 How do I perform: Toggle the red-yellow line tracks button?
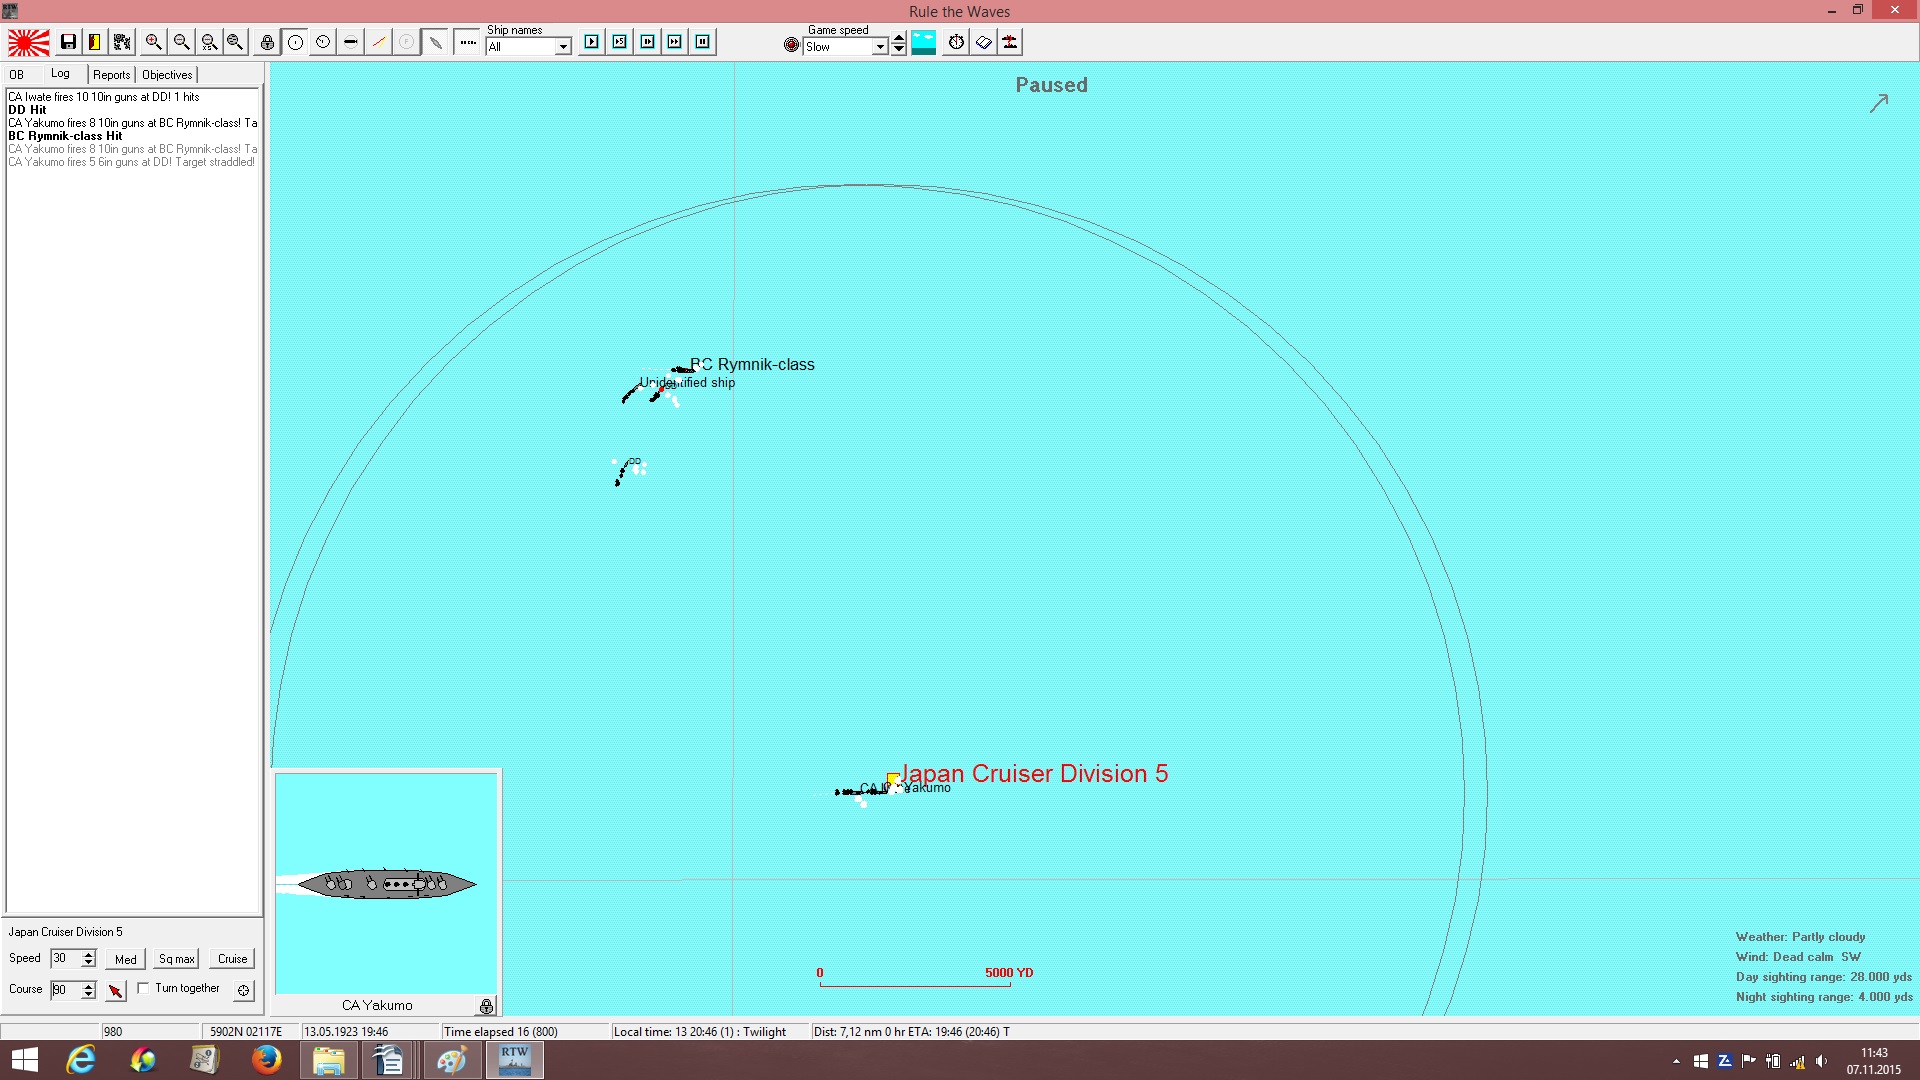point(378,42)
